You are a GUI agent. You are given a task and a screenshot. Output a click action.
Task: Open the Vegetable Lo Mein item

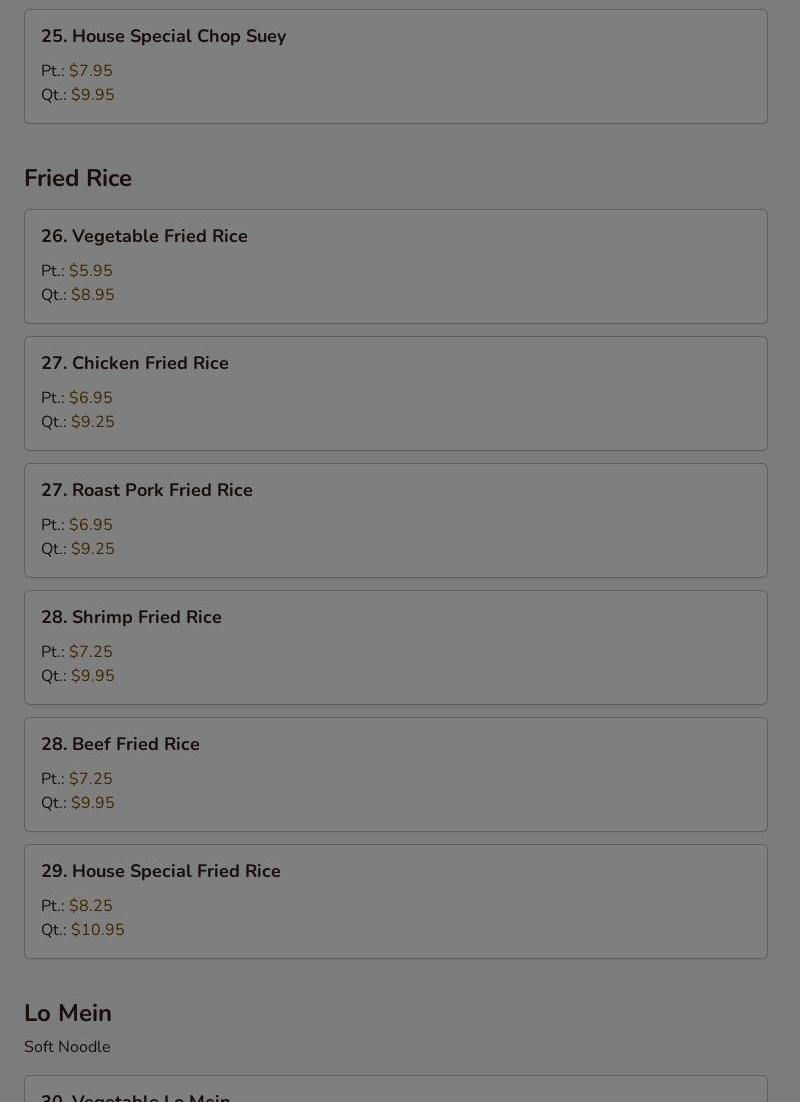396,1089
